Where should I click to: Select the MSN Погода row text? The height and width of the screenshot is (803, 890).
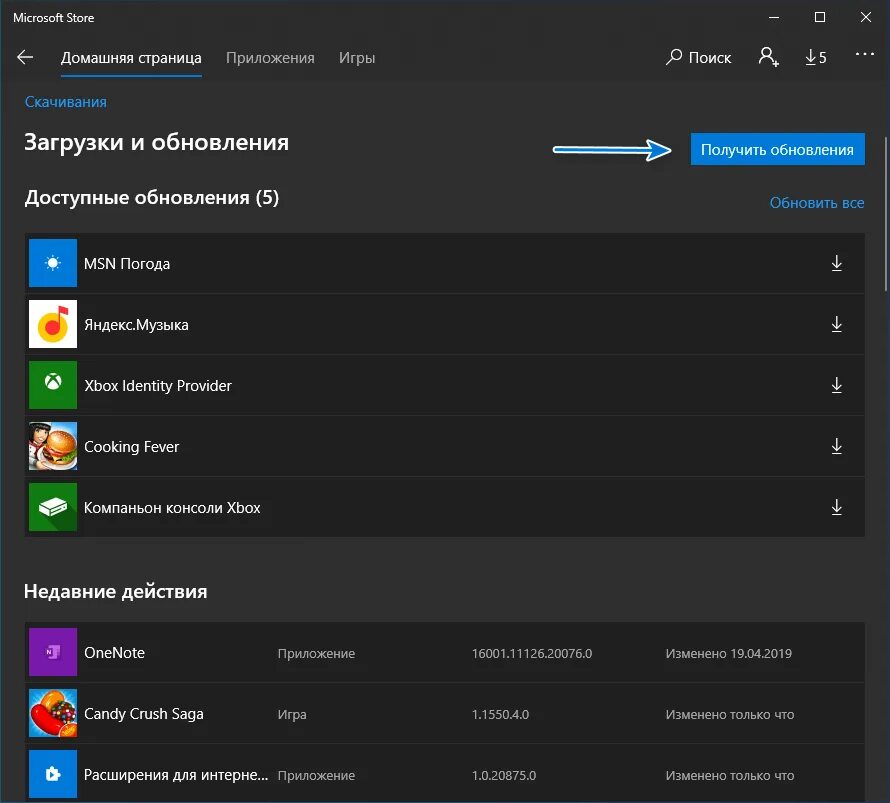point(127,264)
